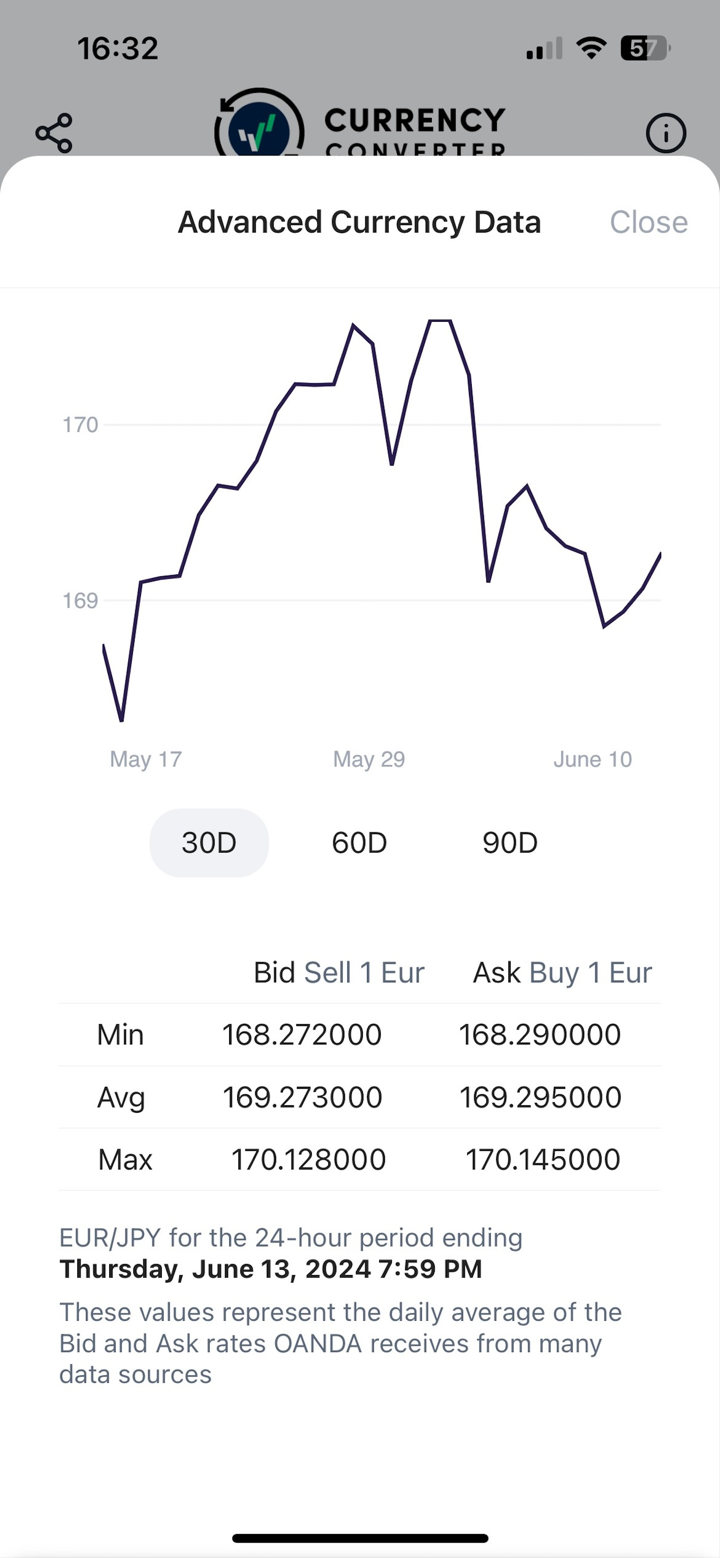Tap the share icon

pyautogui.click(x=54, y=133)
